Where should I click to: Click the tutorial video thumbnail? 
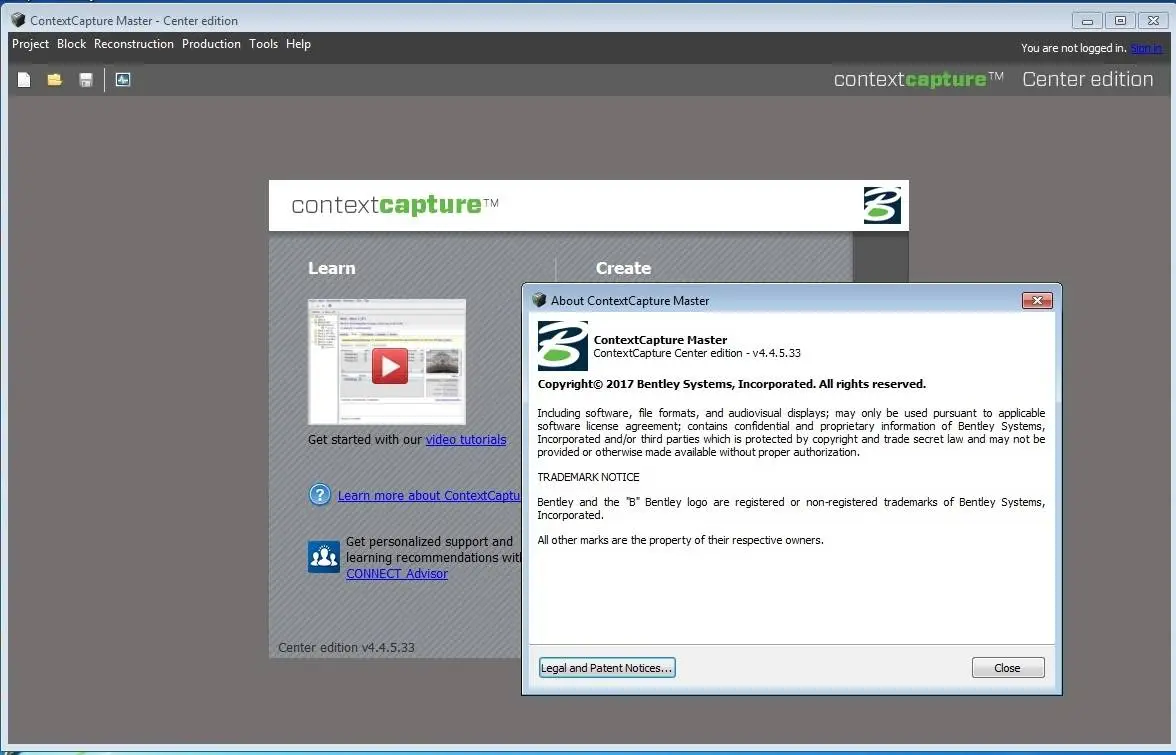pos(387,362)
